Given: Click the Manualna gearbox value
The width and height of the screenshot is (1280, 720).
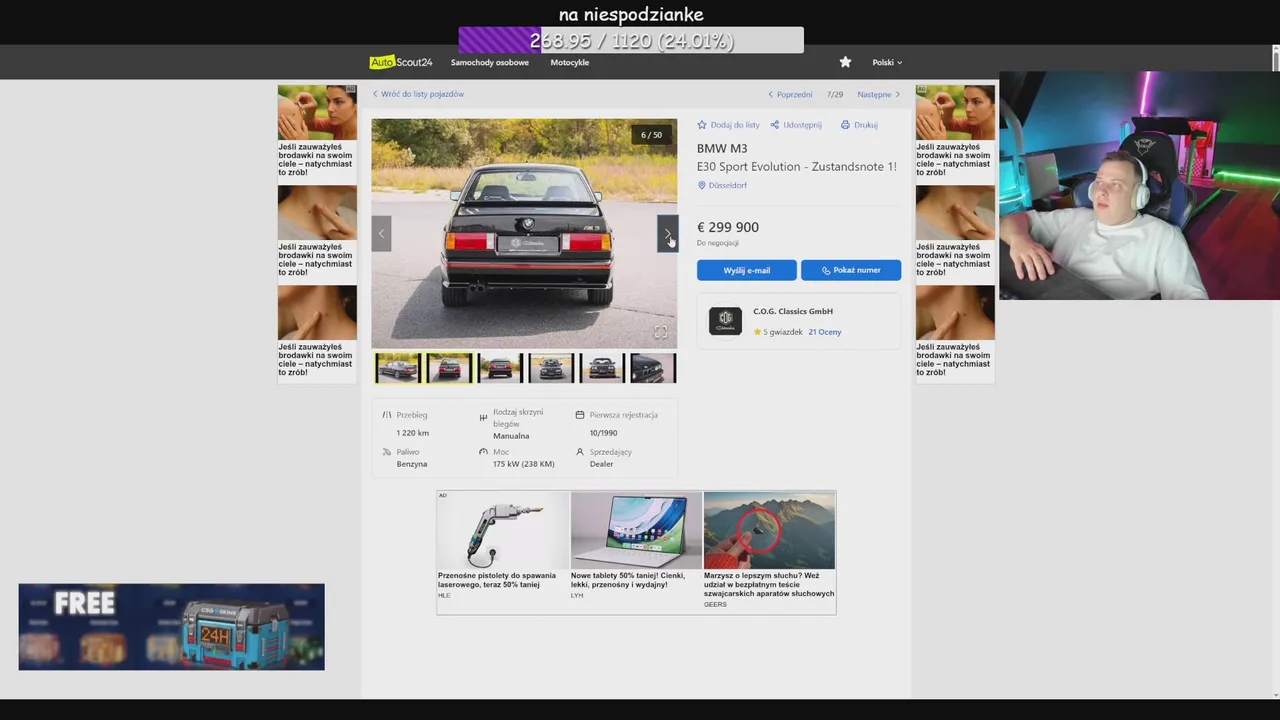Looking at the screenshot, I should pyautogui.click(x=511, y=436).
